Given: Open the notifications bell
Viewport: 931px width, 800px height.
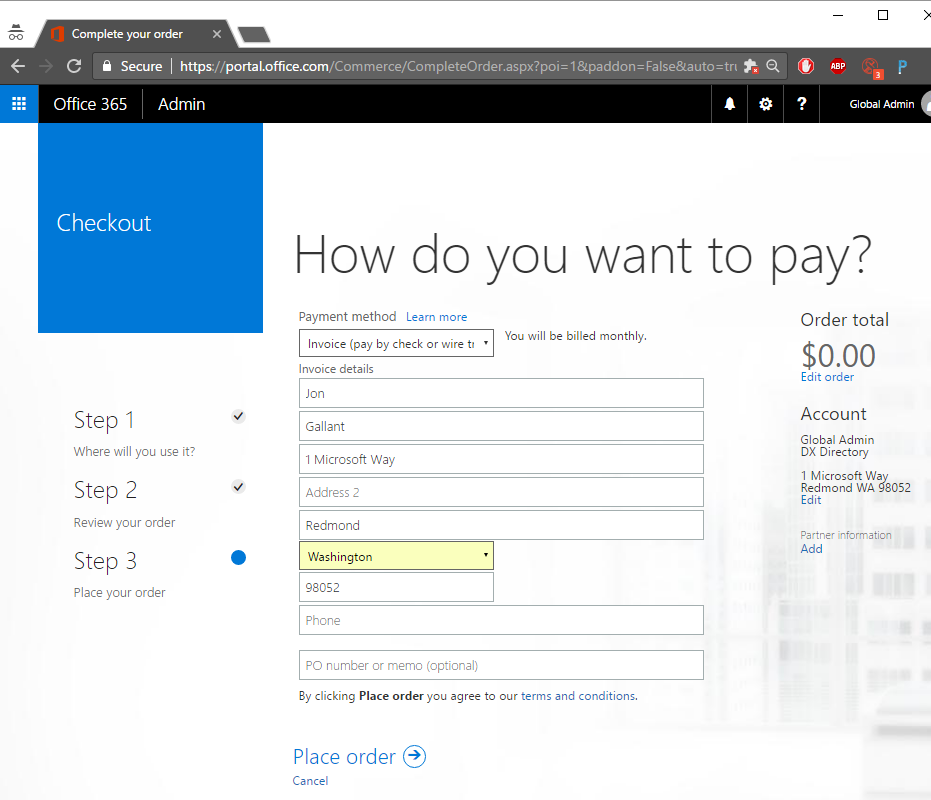Looking at the screenshot, I should (730, 104).
